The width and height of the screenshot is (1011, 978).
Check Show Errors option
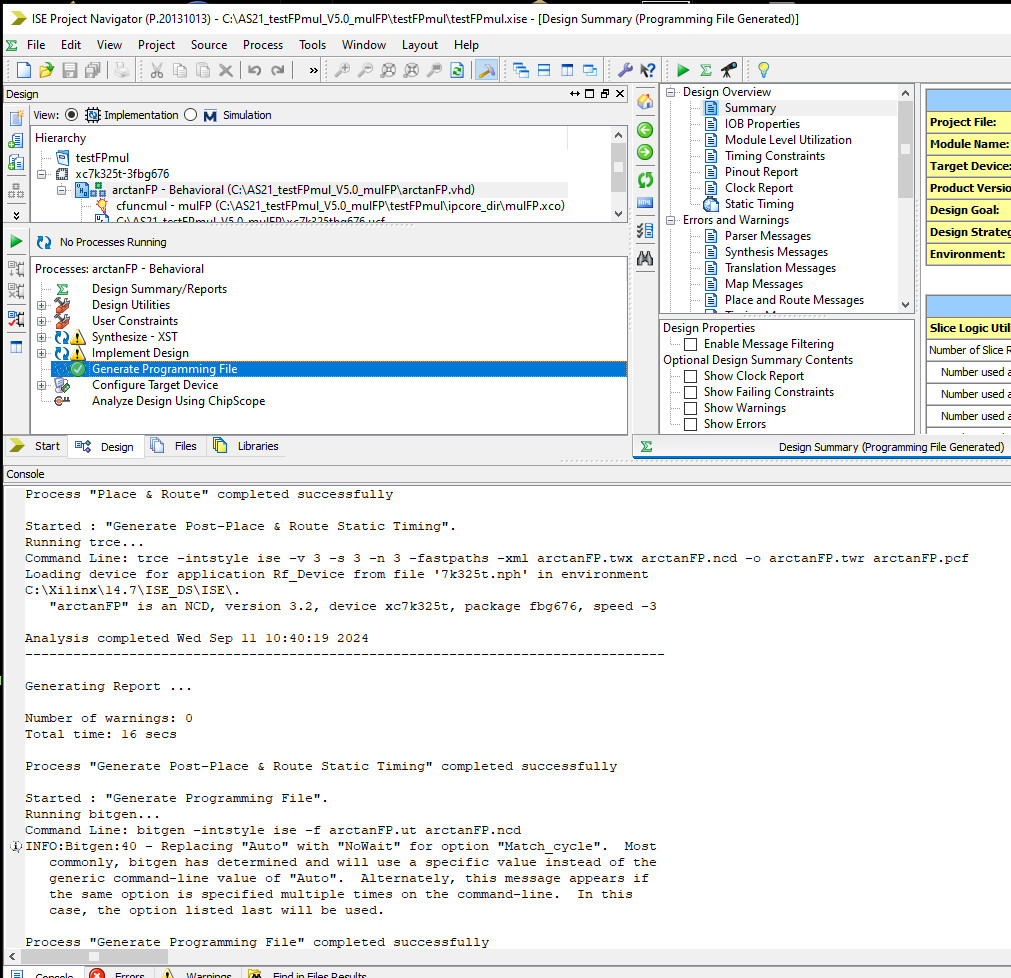(691, 424)
